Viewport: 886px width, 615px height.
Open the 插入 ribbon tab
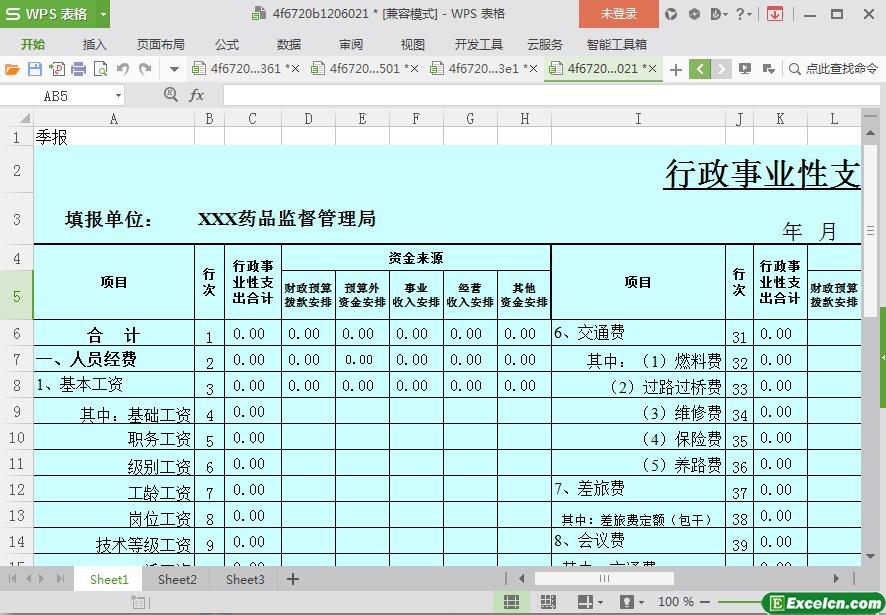94,44
